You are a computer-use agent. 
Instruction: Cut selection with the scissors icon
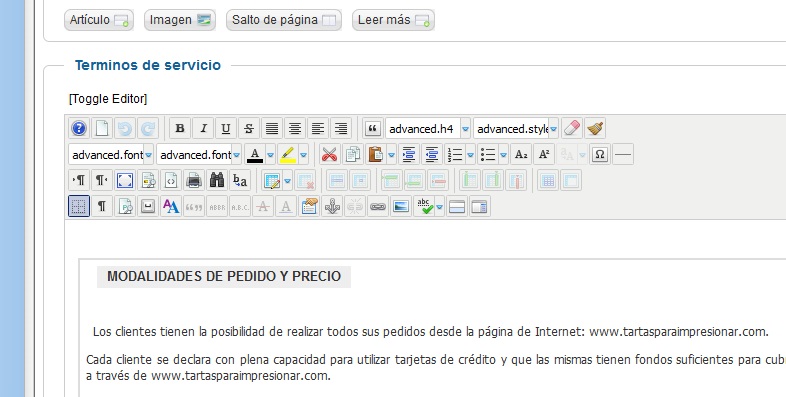[x=329, y=154]
